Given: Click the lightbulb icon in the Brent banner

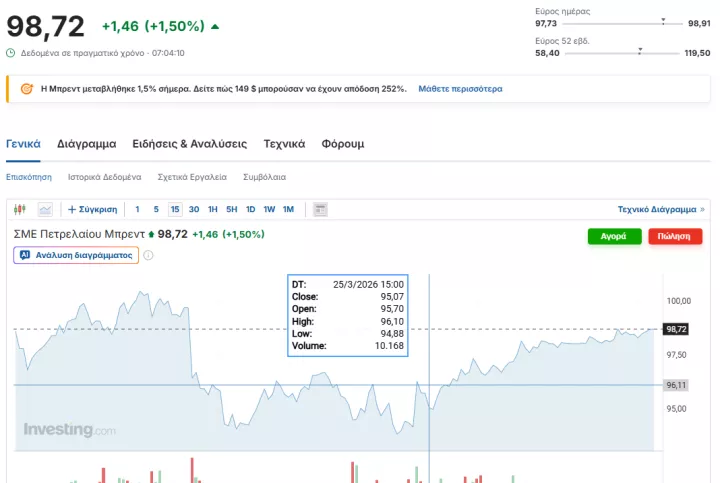Looking at the screenshot, I should click(x=26, y=89).
